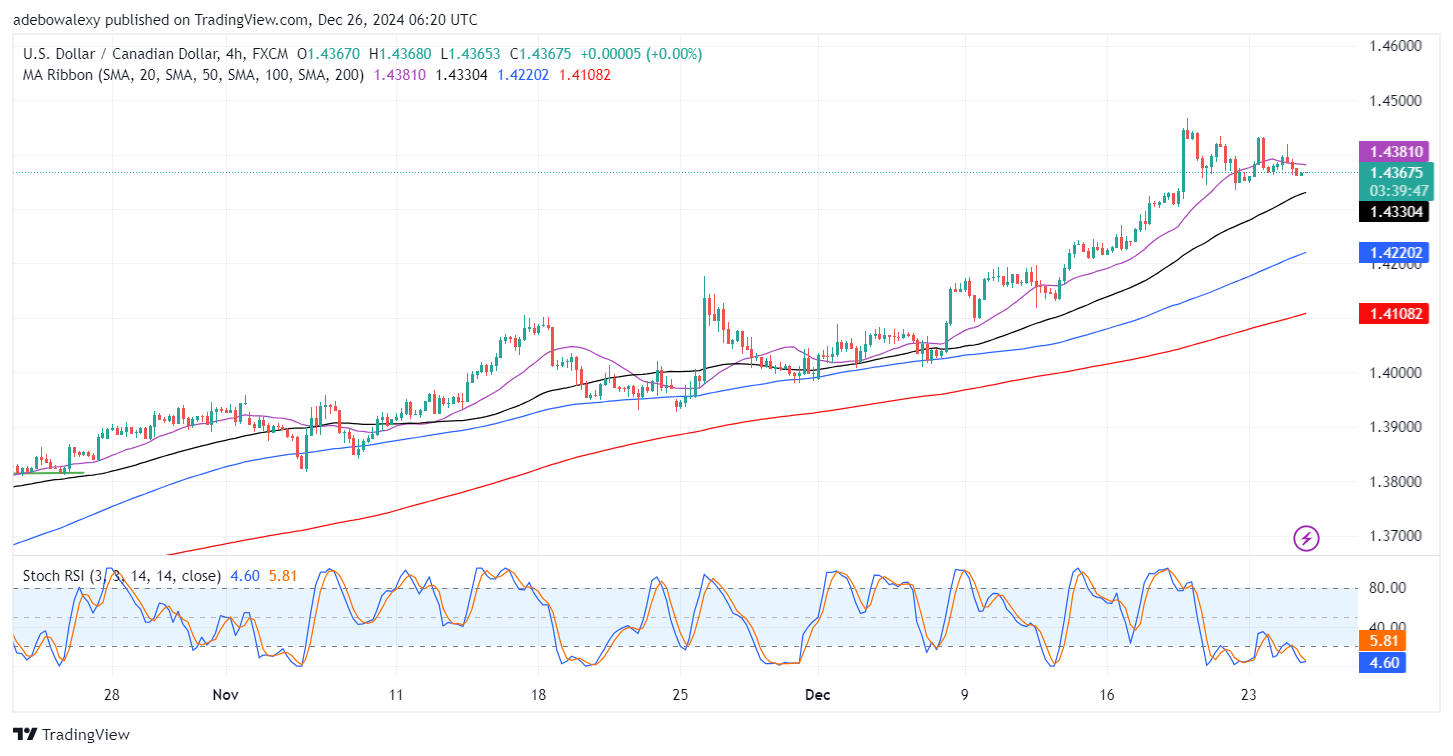1453x756 pixels.
Task: Click the Nov date label on time axis
Action: [226, 695]
